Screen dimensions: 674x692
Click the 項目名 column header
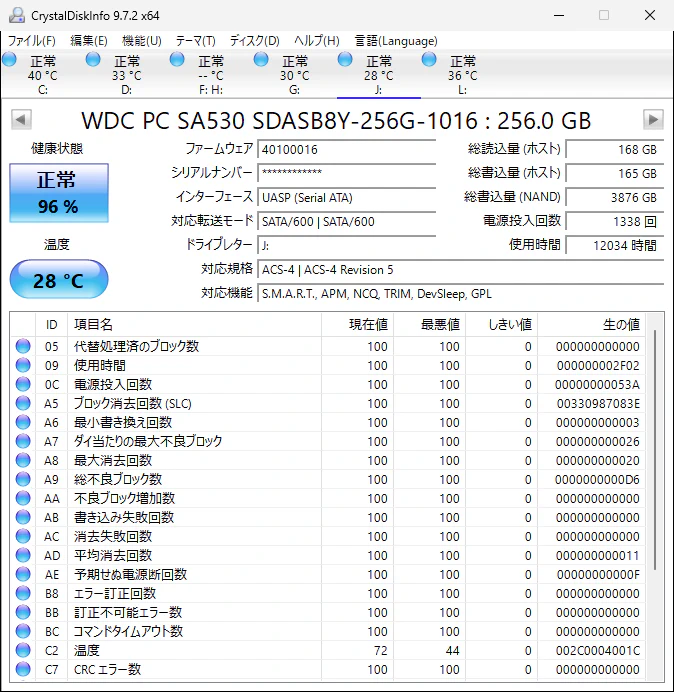194,325
